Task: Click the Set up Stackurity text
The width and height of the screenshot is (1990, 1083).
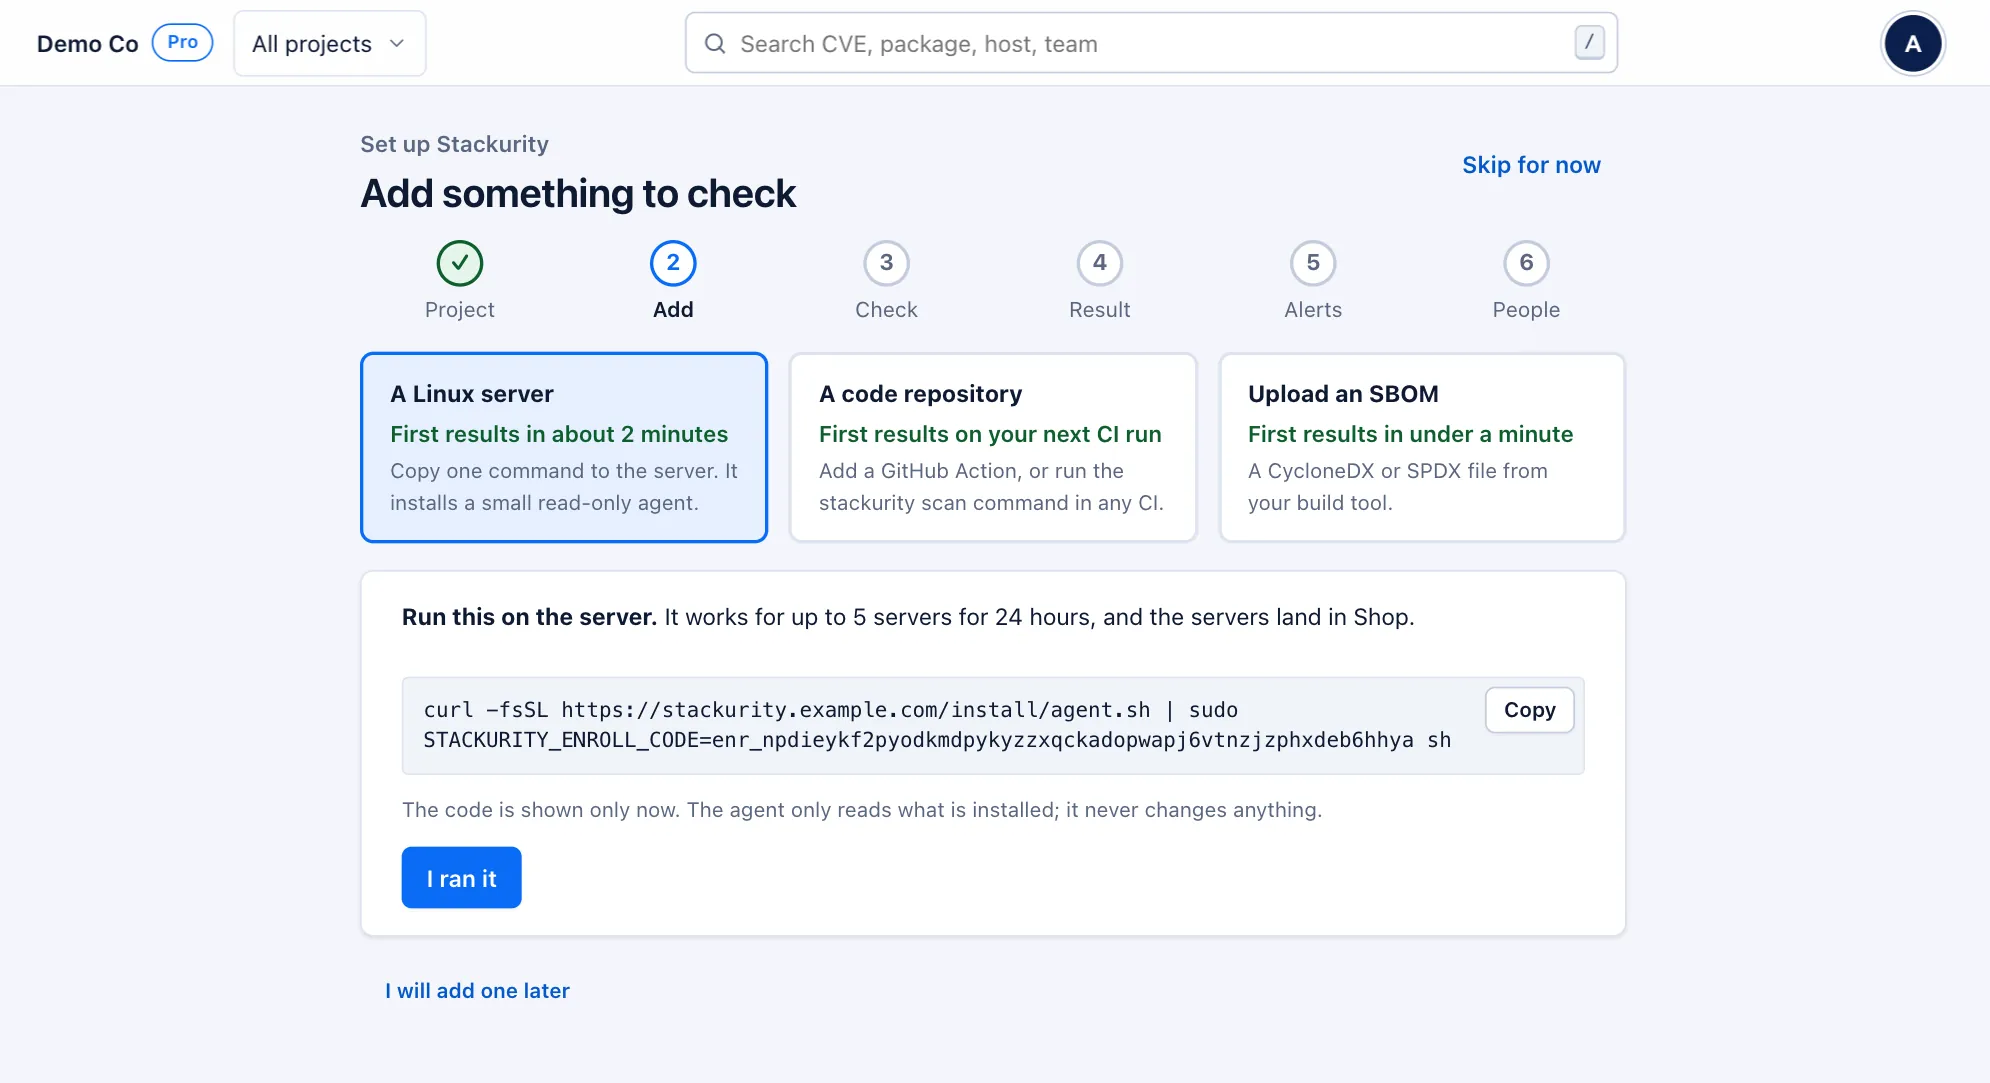Action: [454, 144]
